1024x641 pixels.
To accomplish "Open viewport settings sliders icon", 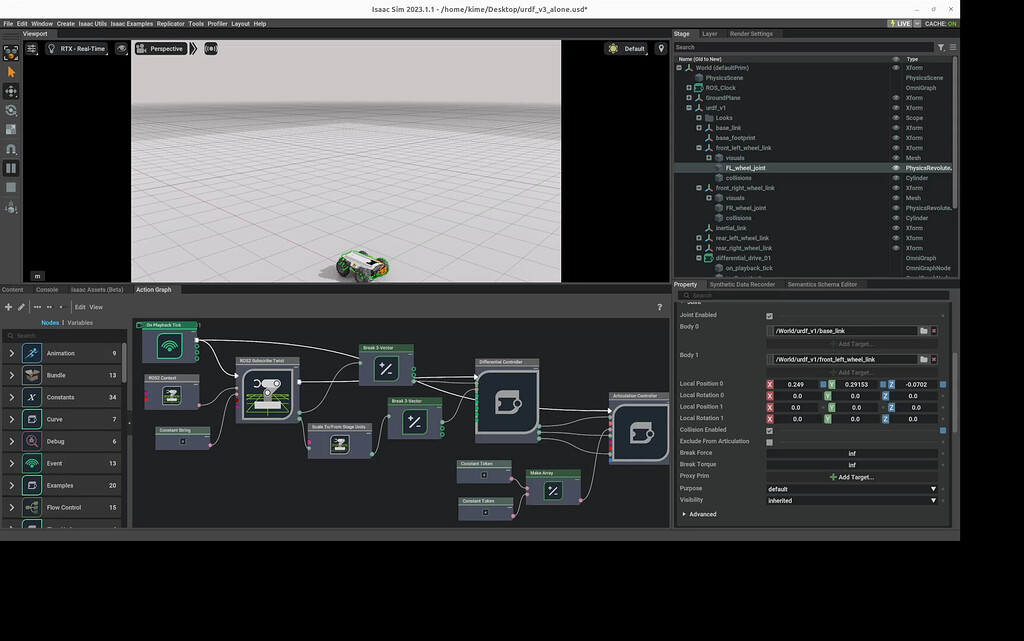I will 32,48.
